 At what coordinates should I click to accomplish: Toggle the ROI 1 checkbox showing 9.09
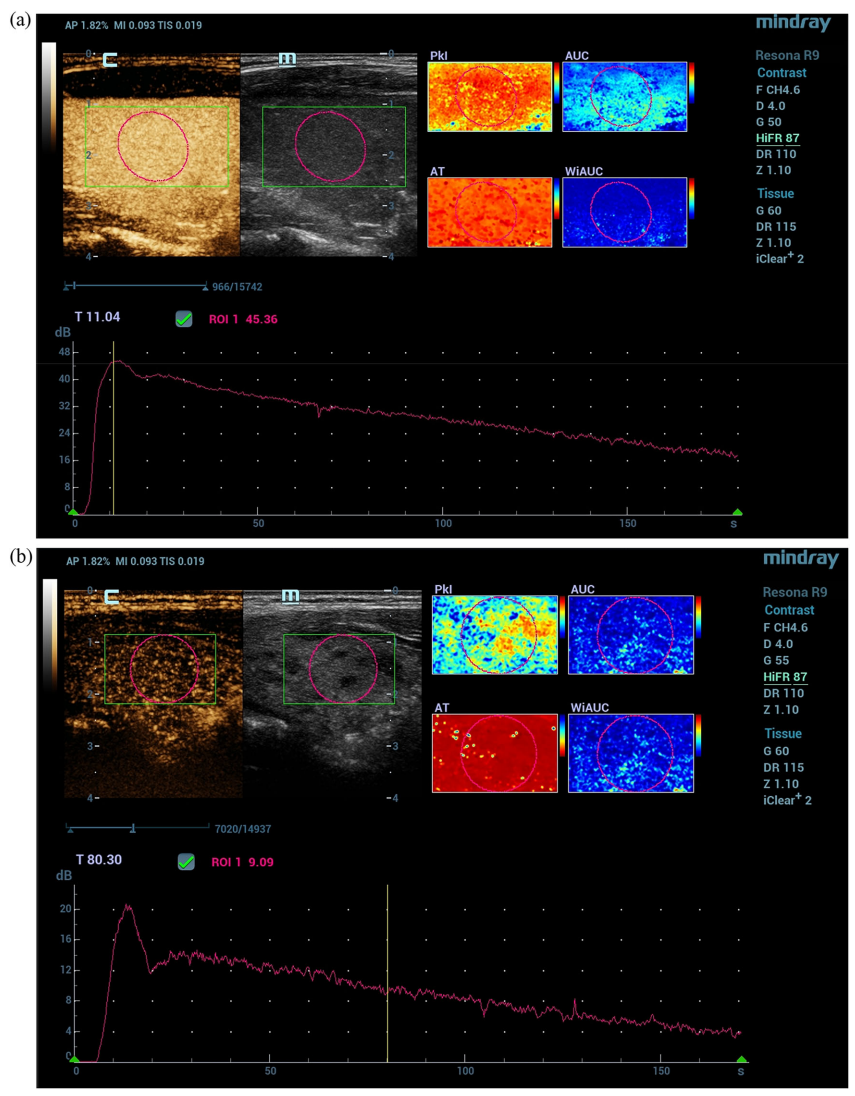[186, 861]
